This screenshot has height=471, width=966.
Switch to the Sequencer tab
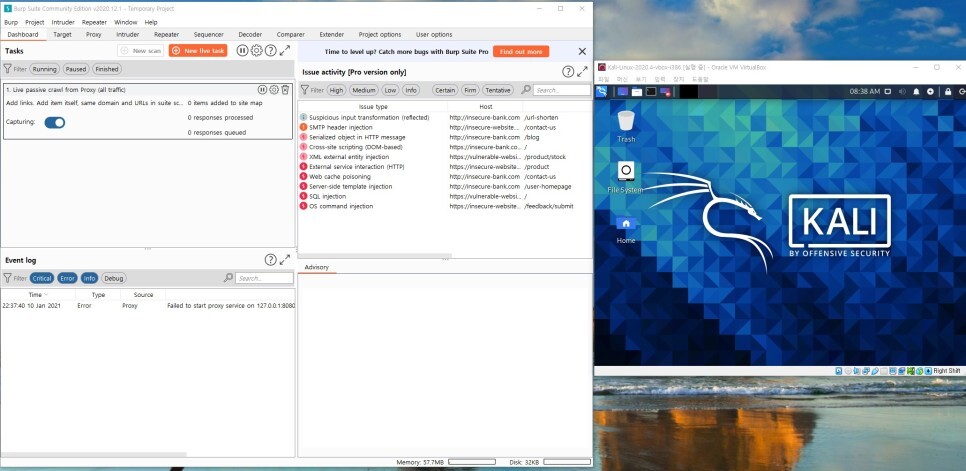(x=209, y=34)
